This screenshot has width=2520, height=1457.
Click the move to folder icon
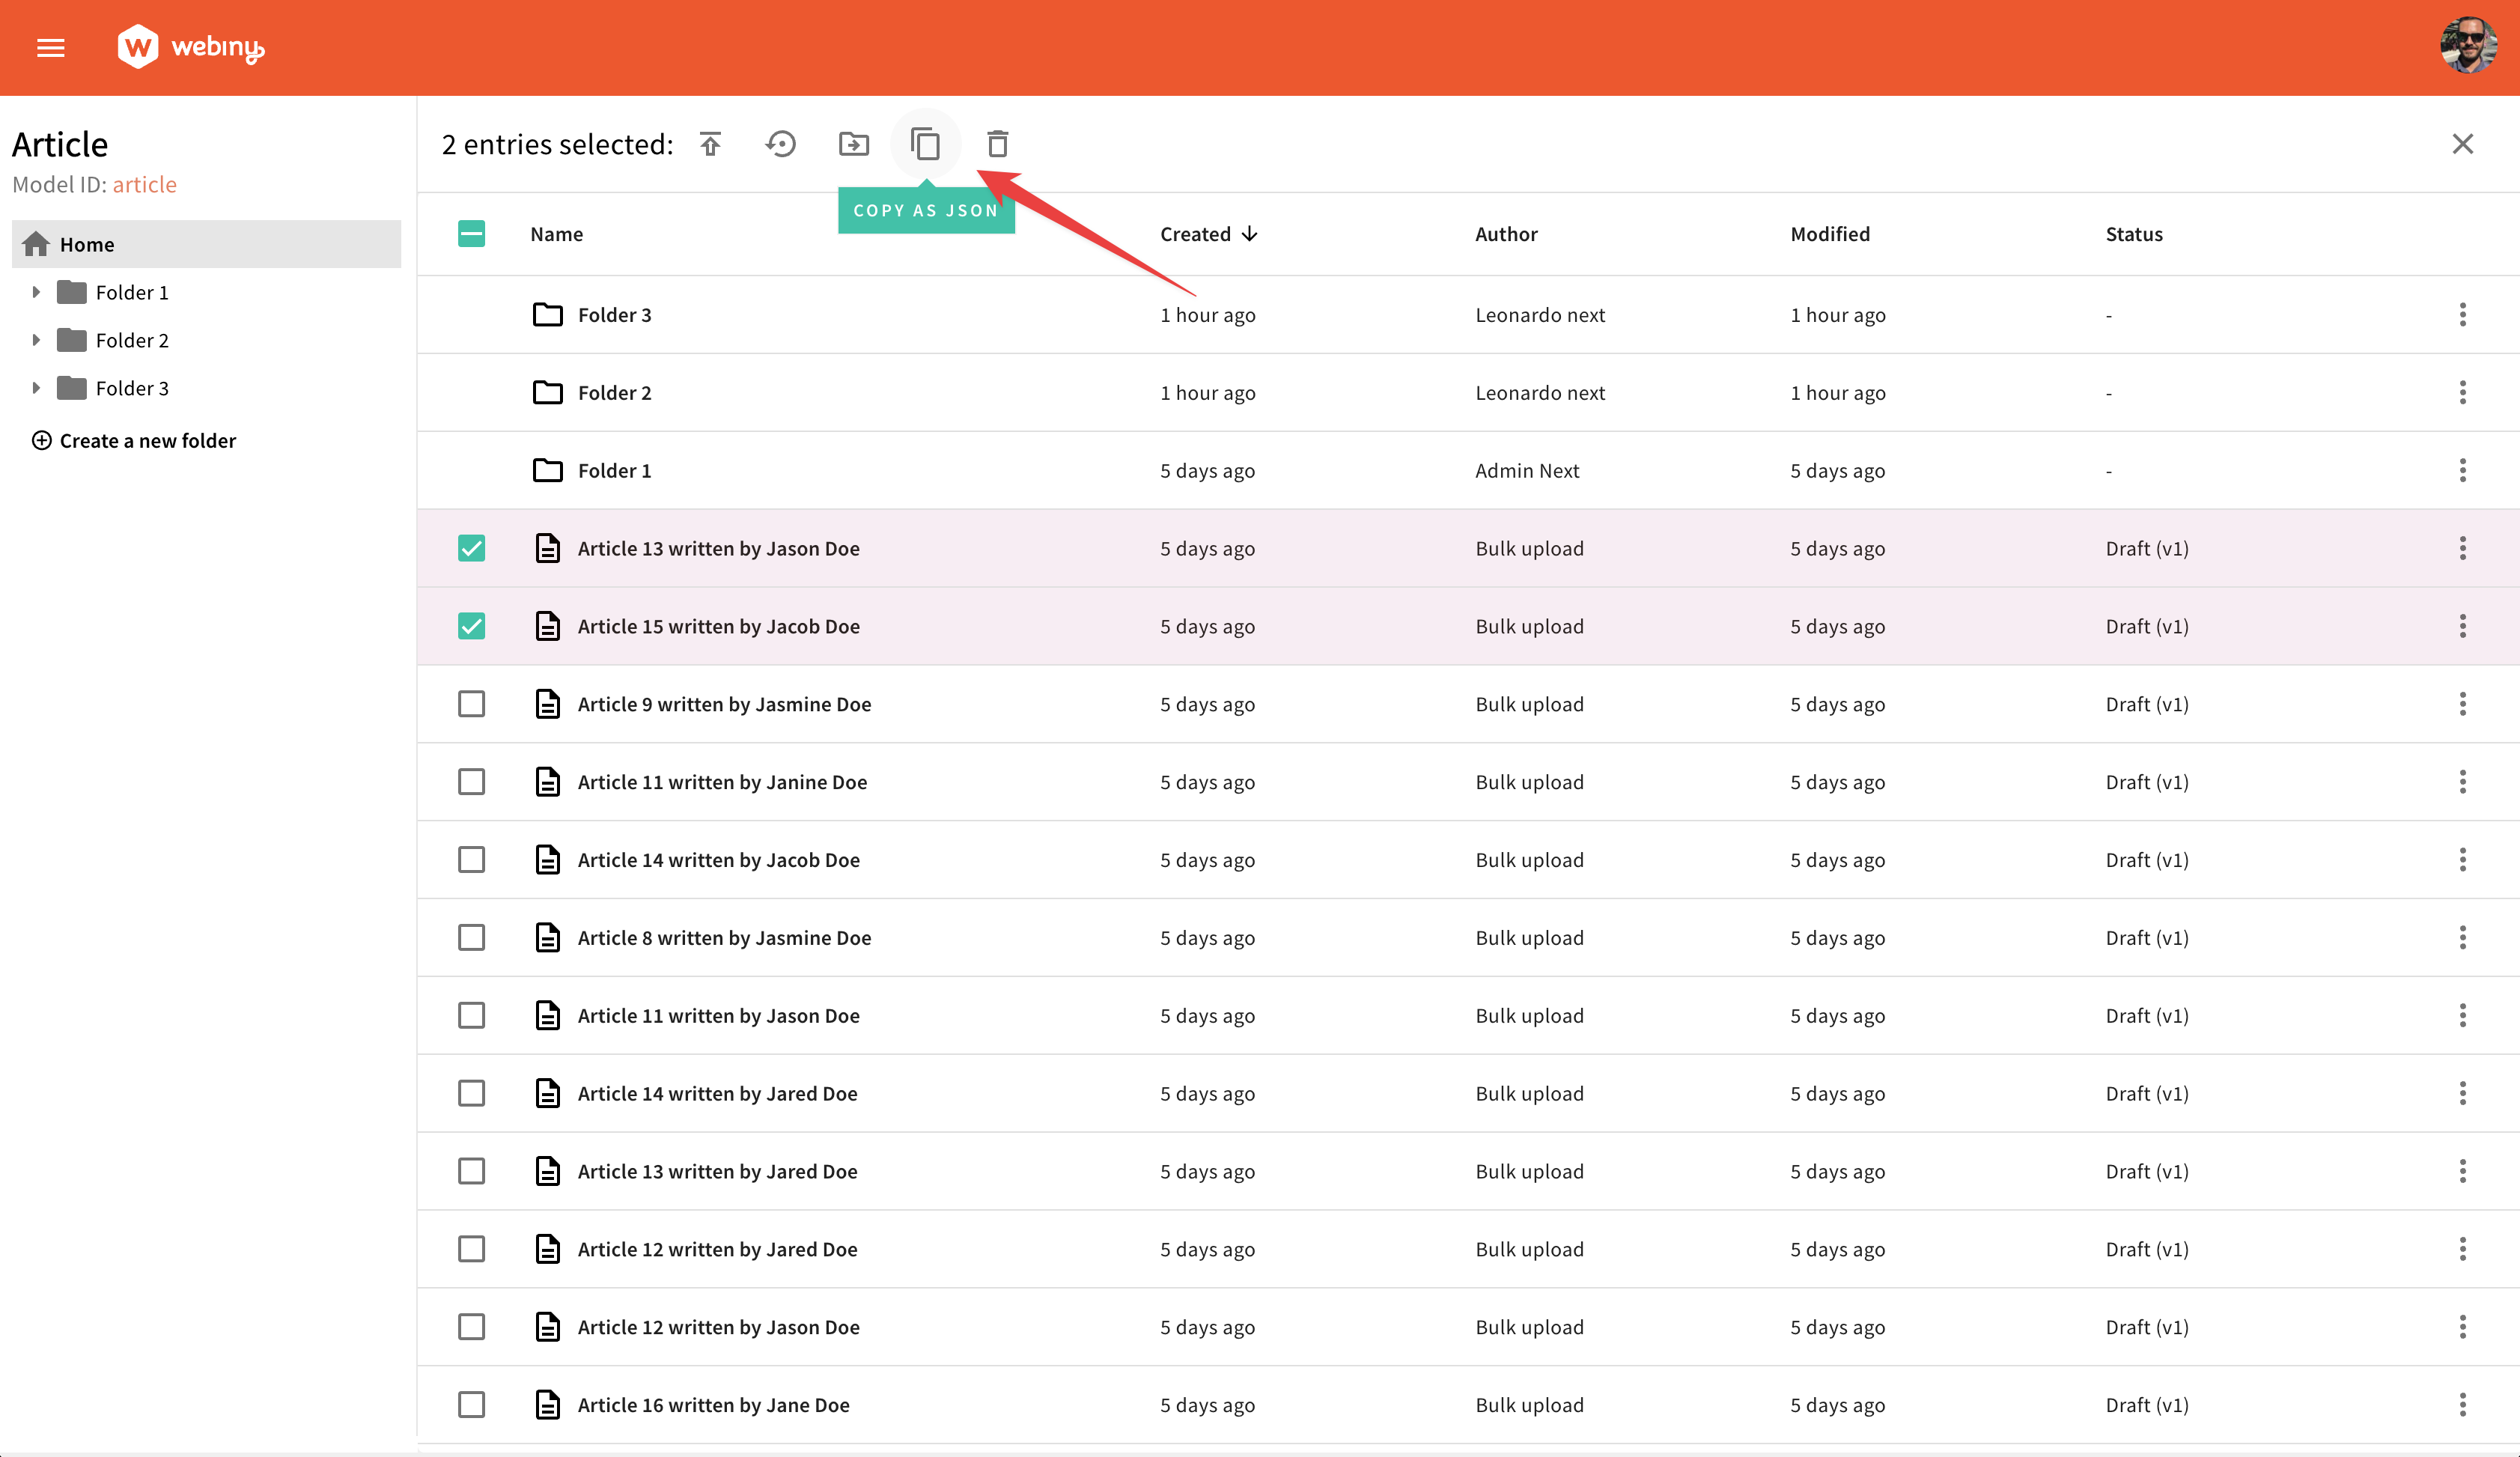pos(853,144)
